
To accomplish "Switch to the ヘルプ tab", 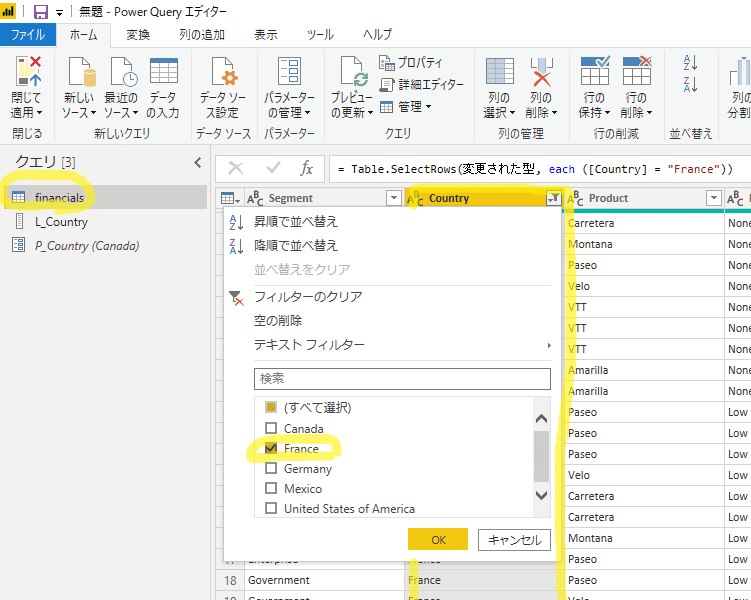I will coord(377,34).
